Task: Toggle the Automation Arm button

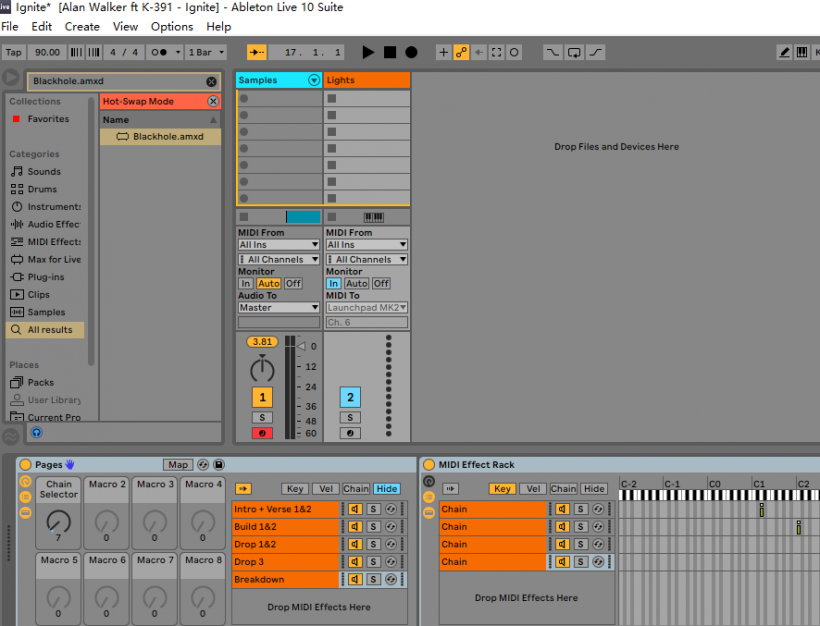Action: 461,52
